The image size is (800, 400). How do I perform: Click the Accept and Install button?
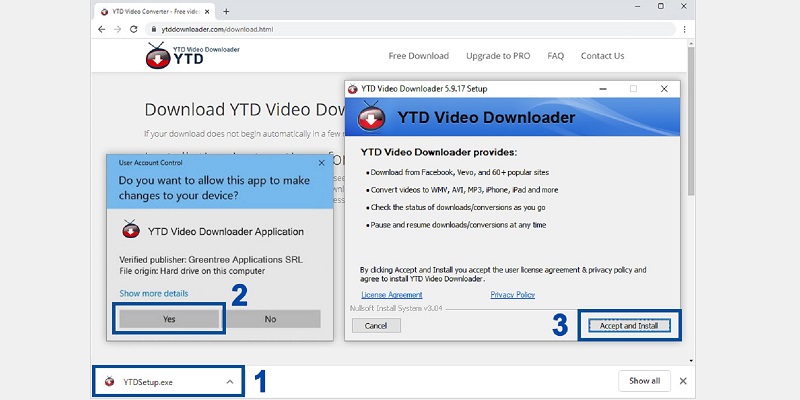click(x=629, y=326)
